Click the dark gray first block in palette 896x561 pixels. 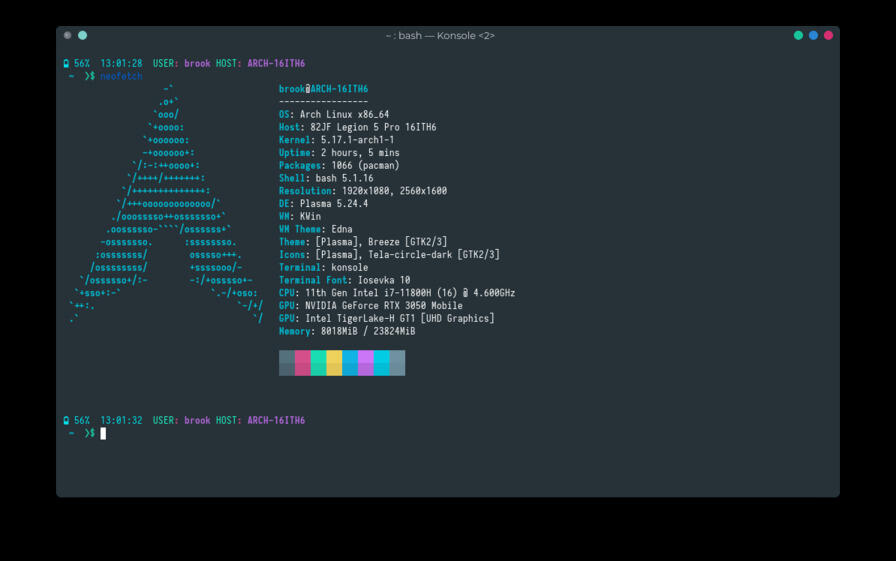(x=287, y=363)
